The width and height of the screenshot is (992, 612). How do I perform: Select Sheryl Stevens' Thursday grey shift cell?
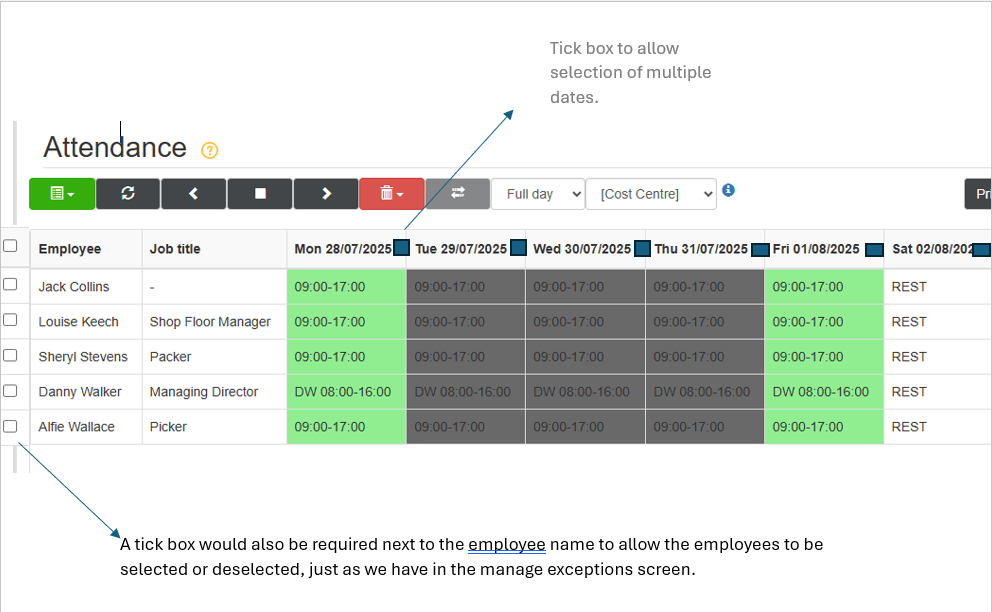(705, 357)
